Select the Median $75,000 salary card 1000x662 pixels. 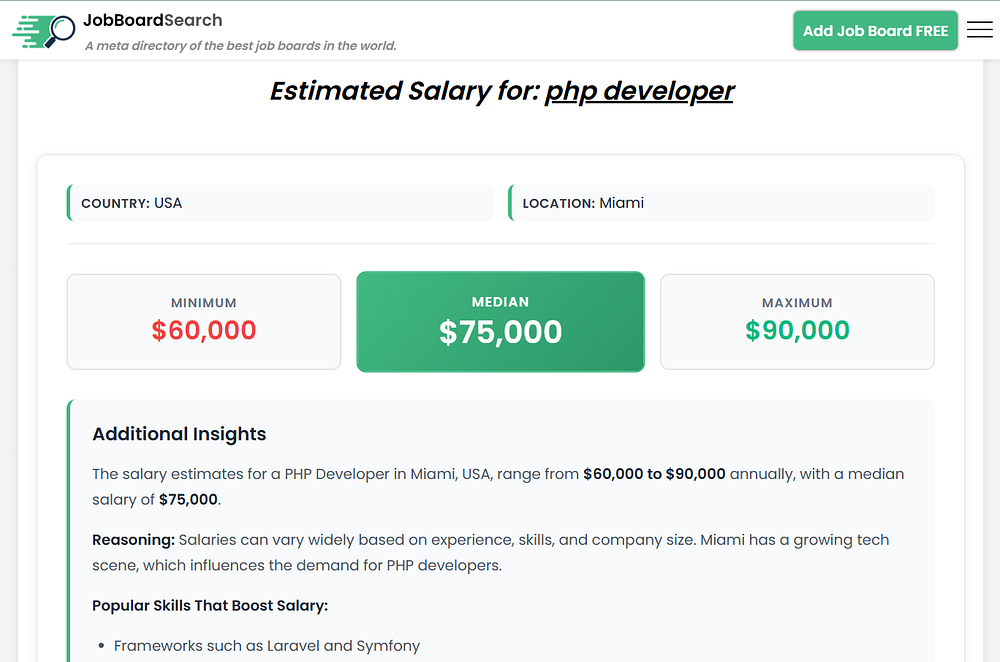[500, 322]
